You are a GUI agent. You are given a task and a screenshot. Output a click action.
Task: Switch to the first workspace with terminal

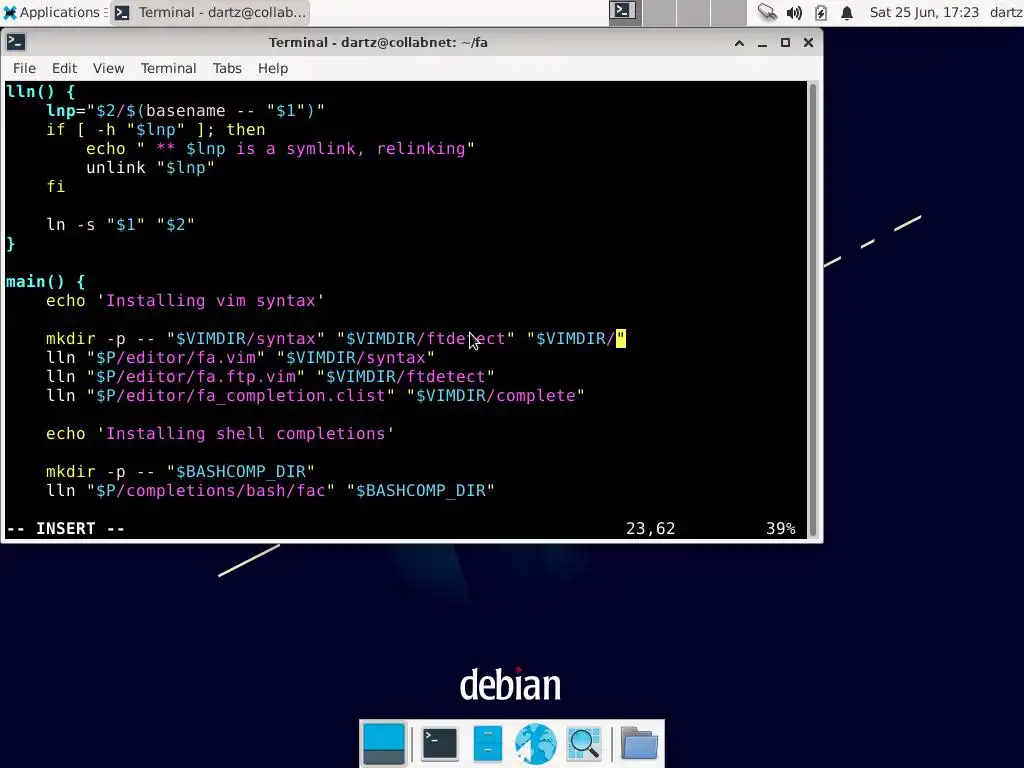pos(623,12)
